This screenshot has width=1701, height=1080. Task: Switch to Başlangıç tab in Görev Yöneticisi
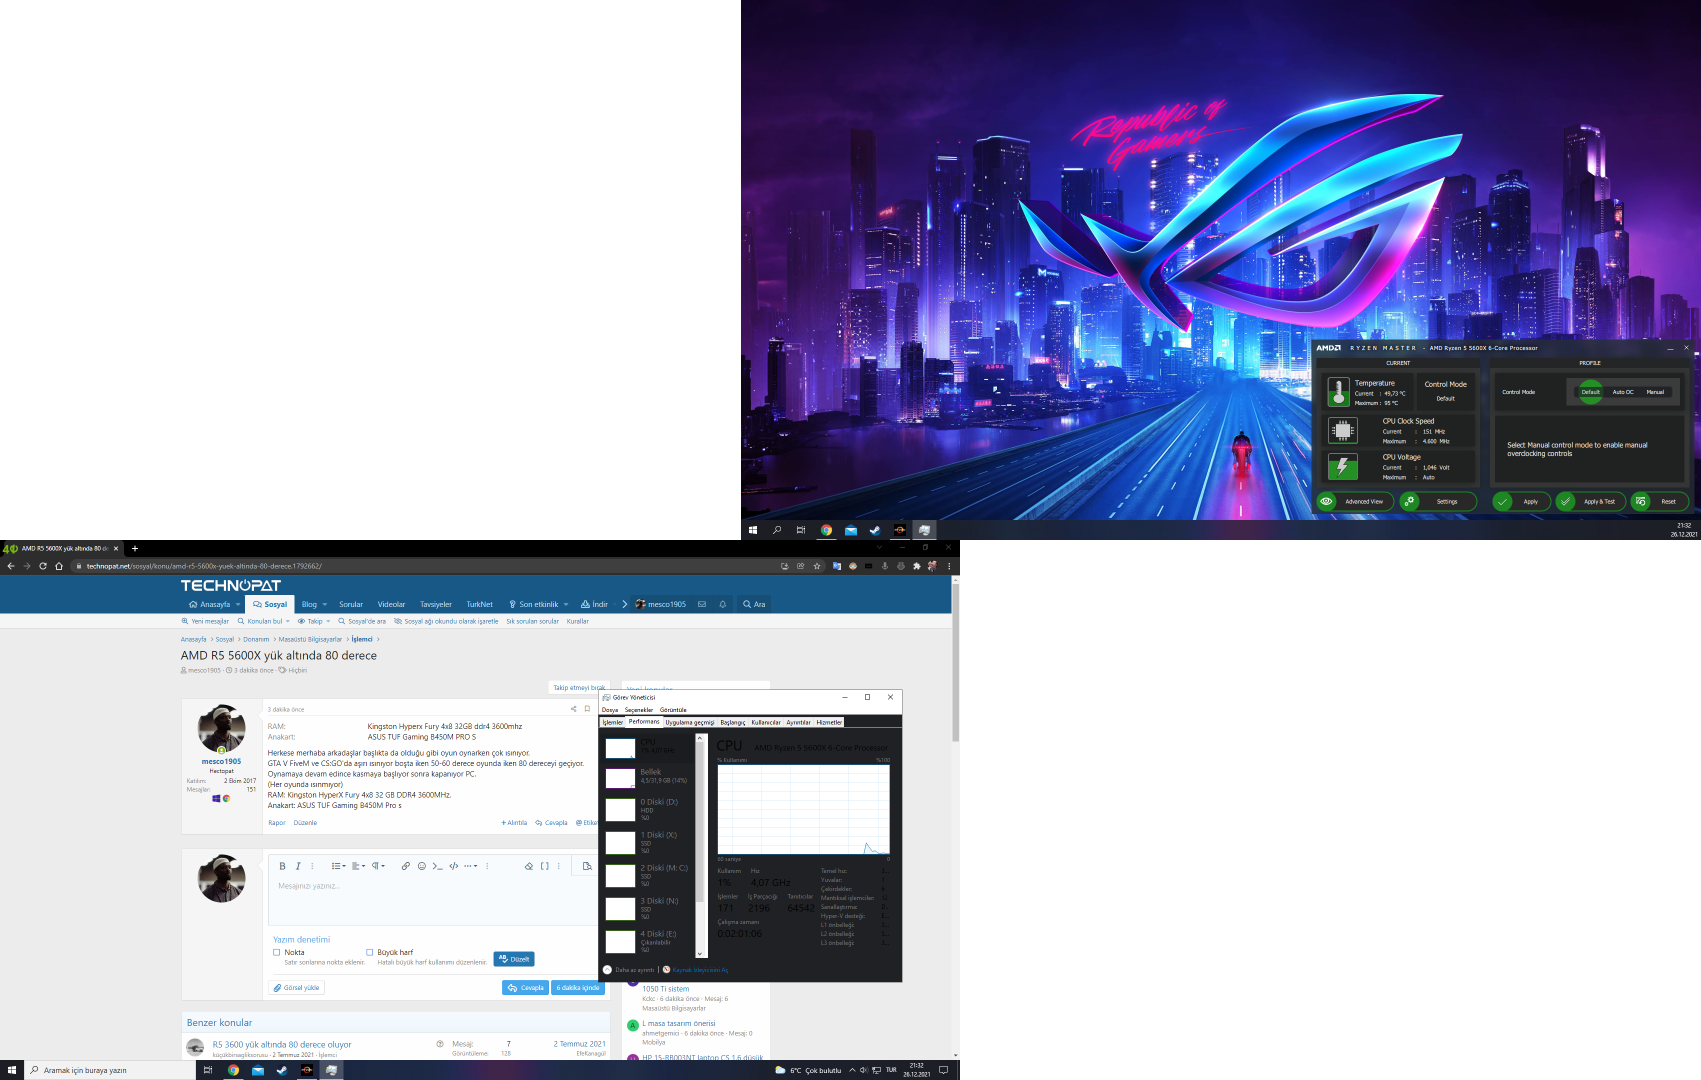[x=733, y=722]
